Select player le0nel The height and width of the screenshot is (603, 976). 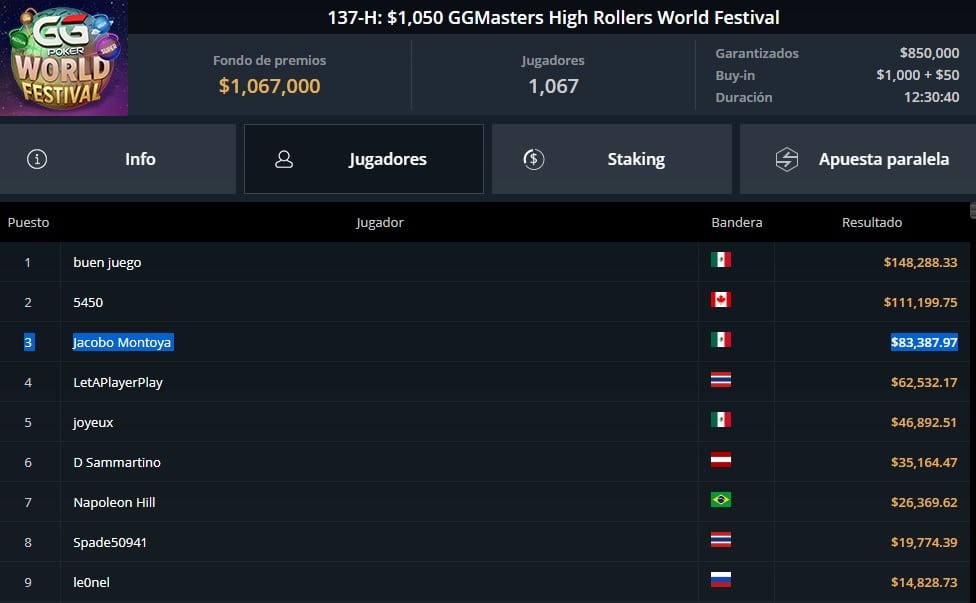(x=92, y=582)
